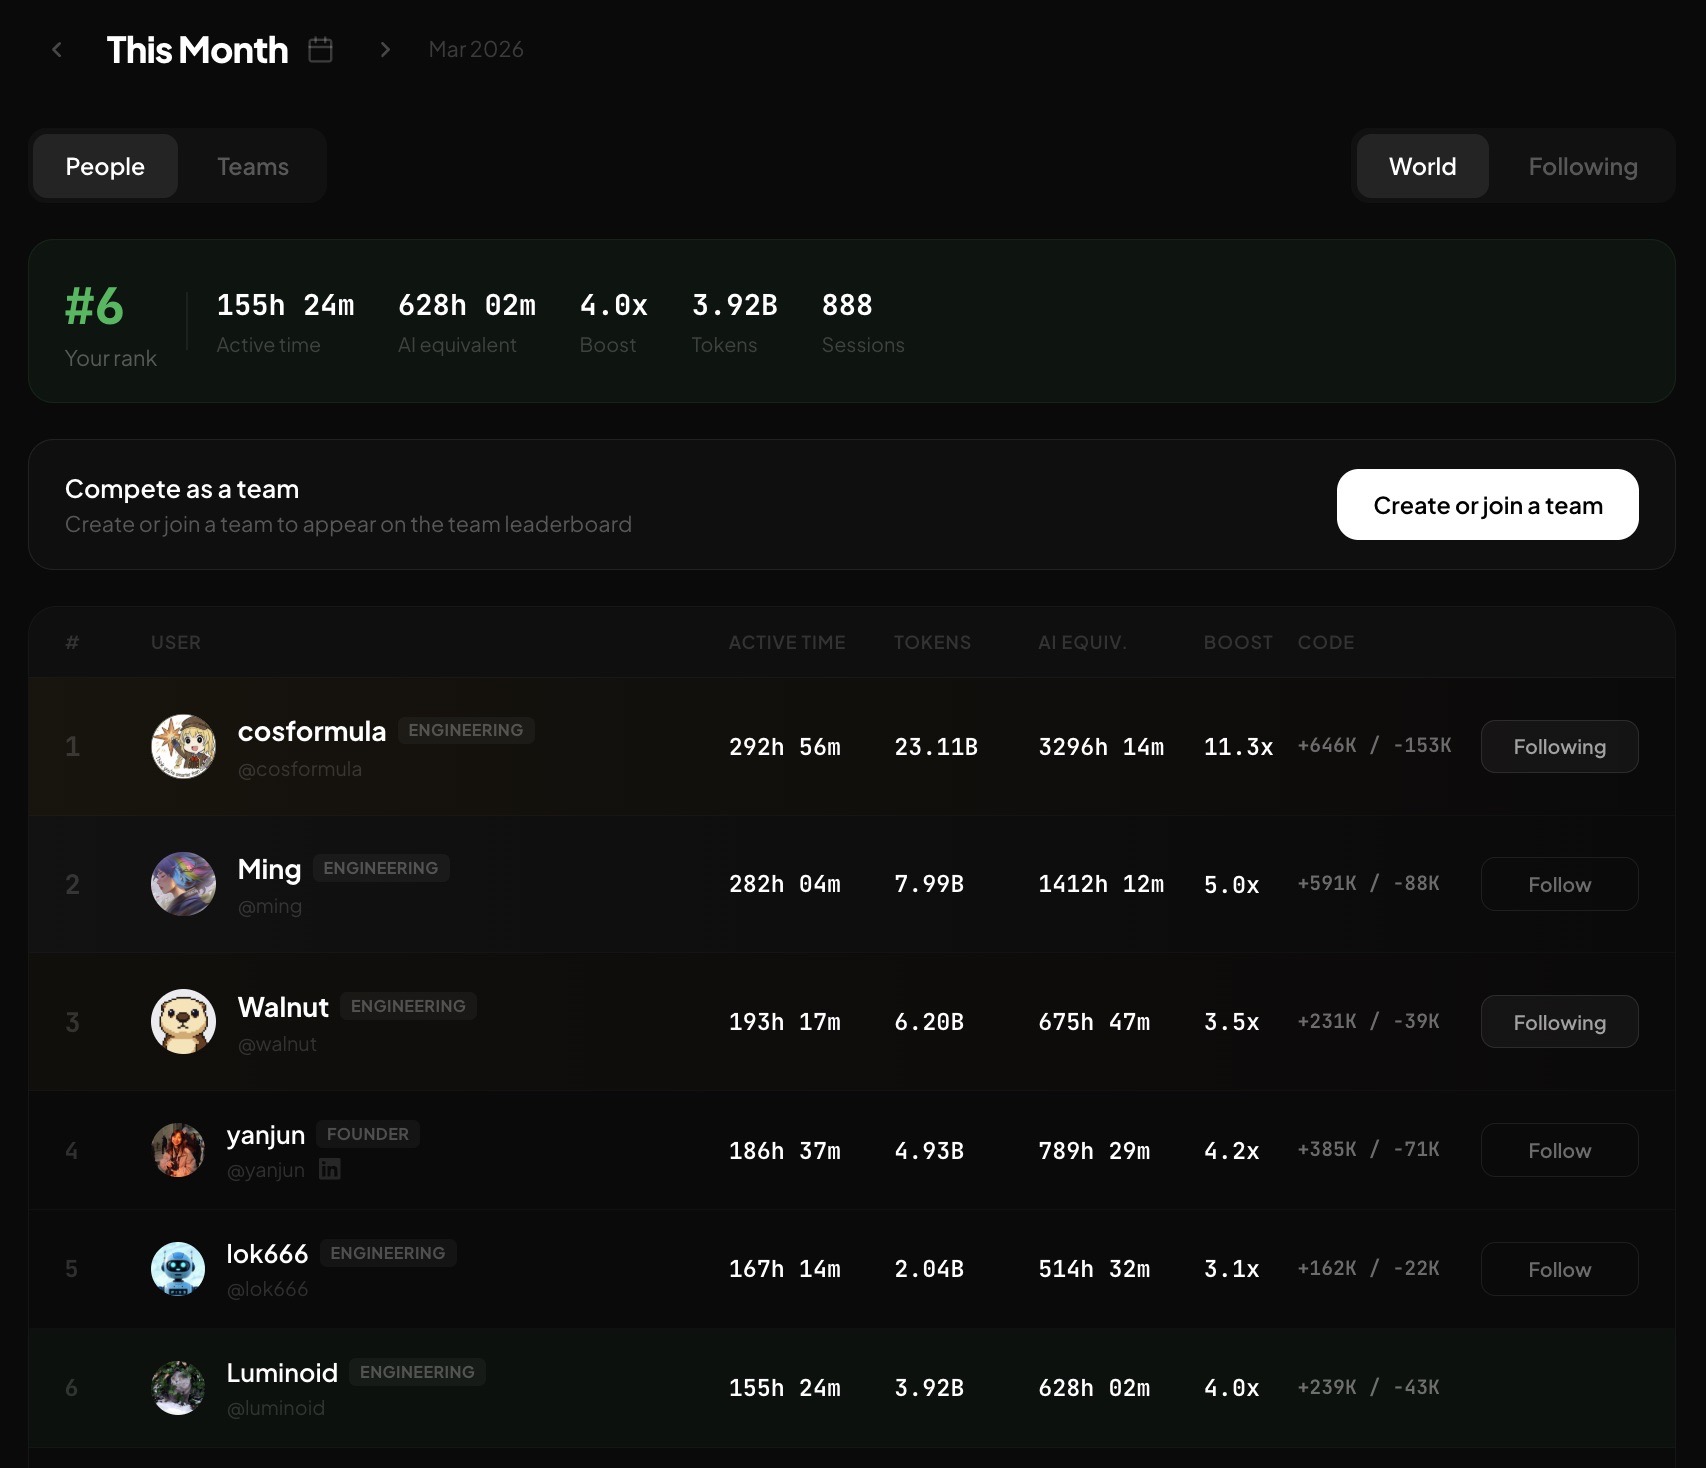This screenshot has width=1706, height=1468.
Task: Follow Ming on the leaderboard
Action: [1559, 884]
